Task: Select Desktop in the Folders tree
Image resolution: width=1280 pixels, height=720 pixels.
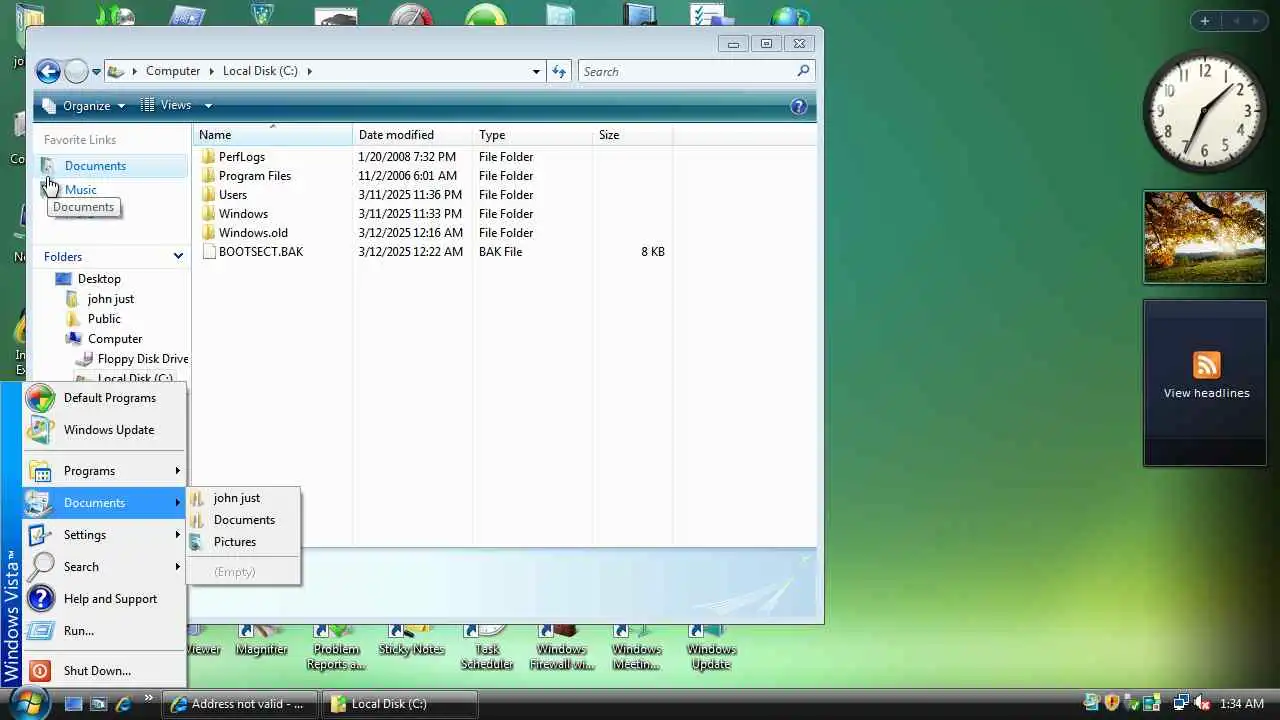Action: 99,279
